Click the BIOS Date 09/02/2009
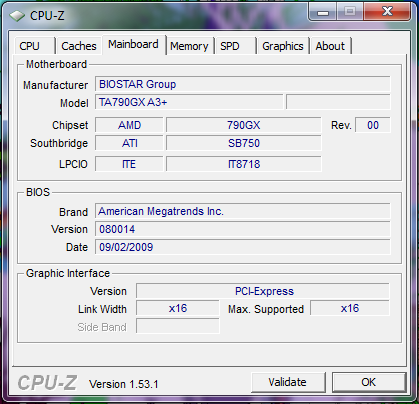 coord(243,247)
